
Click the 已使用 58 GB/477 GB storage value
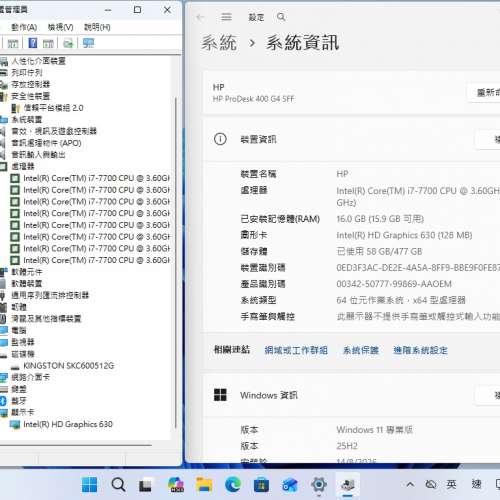(379, 251)
